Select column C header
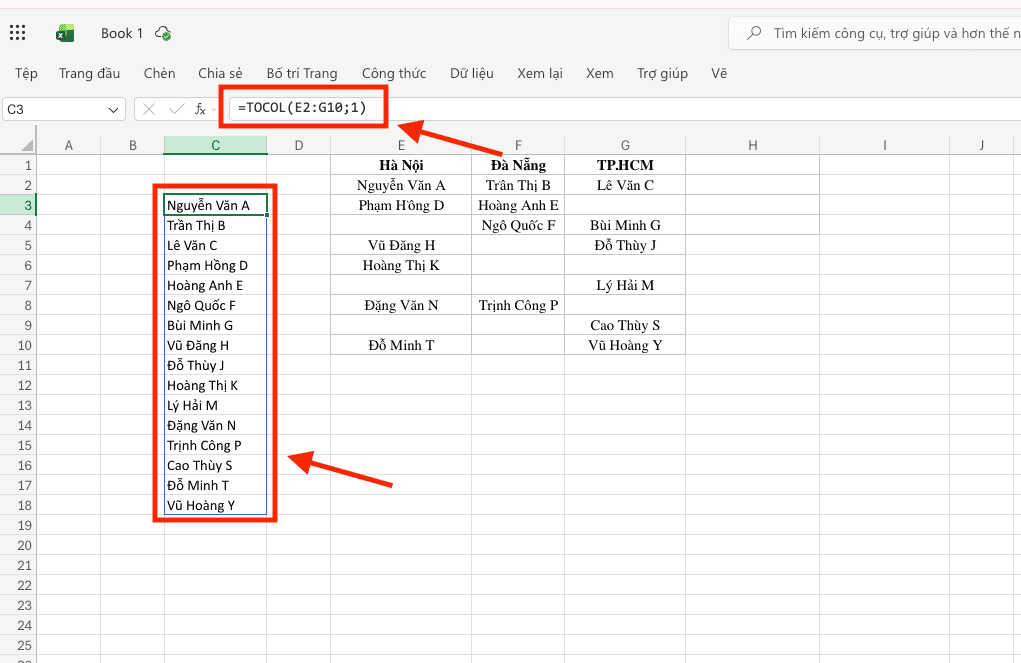 pyautogui.click(x=216, y=145)
